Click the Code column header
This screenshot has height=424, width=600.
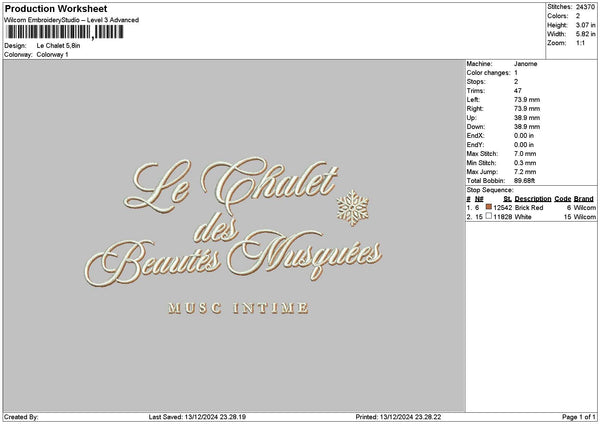562,199
